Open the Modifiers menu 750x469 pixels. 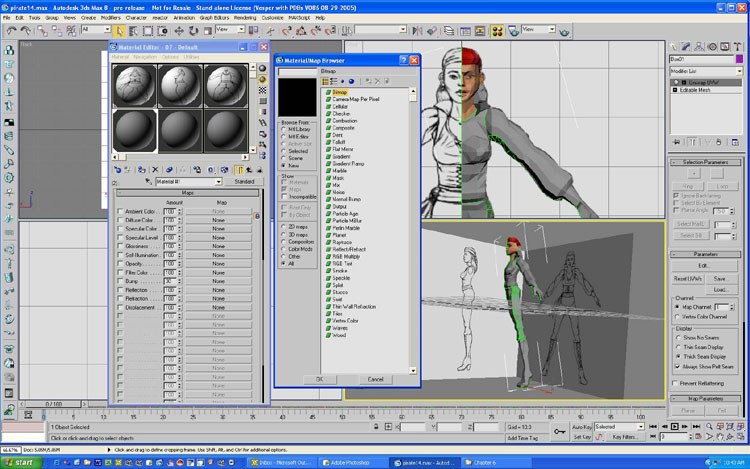[x=109, y=17]
